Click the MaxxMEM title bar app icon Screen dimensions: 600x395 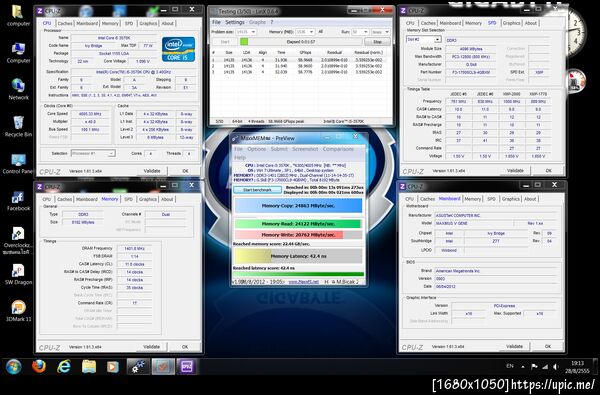234,138
